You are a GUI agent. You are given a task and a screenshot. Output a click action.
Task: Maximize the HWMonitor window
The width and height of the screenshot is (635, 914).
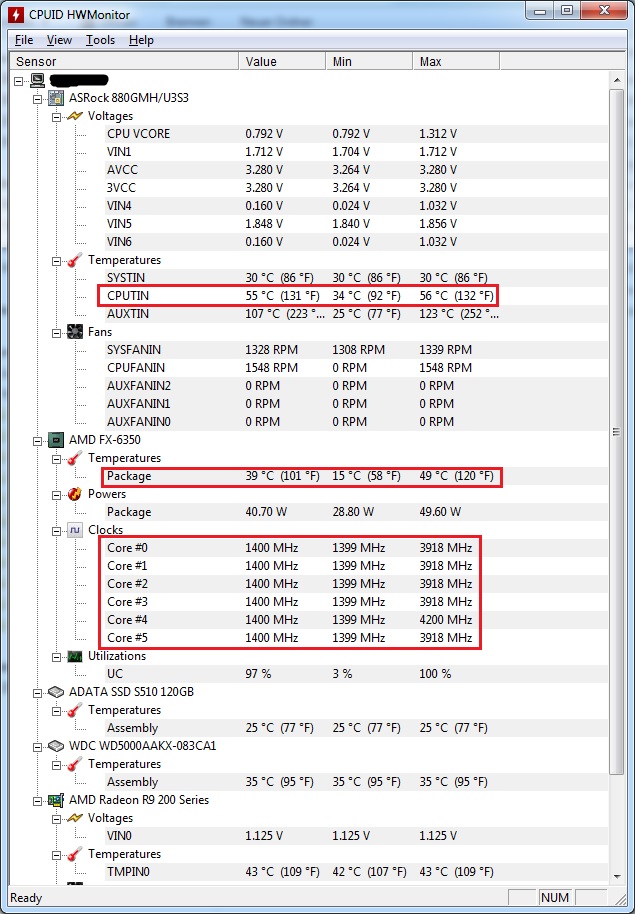(x=567, y=10)
